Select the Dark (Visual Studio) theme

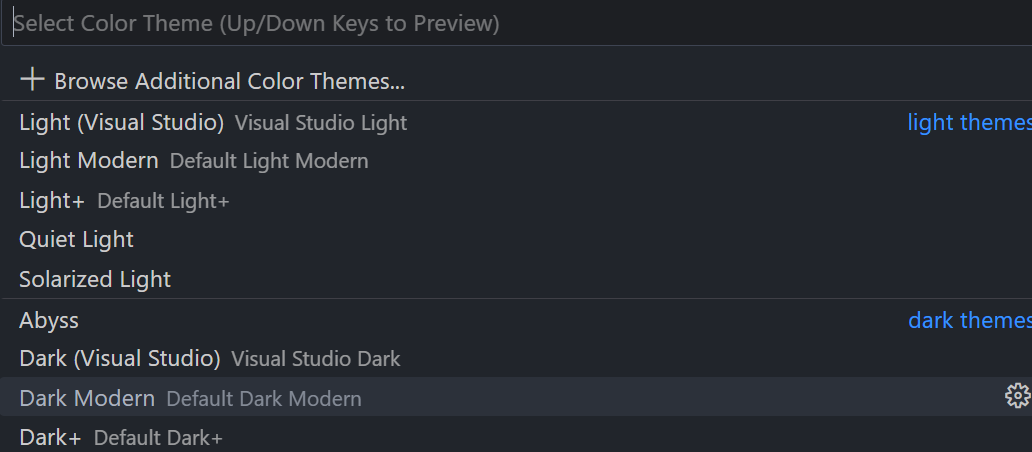(x=119, y=358)
